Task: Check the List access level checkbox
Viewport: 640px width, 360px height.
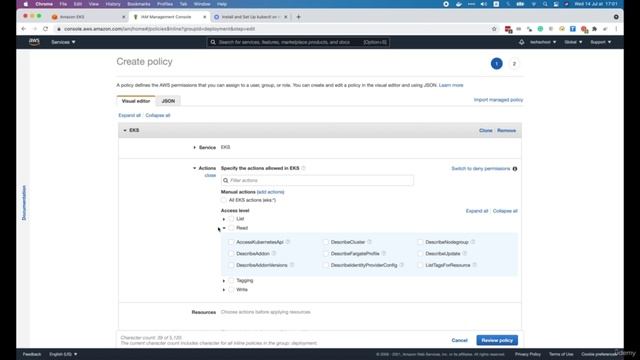Action: [x=231, y=219]
